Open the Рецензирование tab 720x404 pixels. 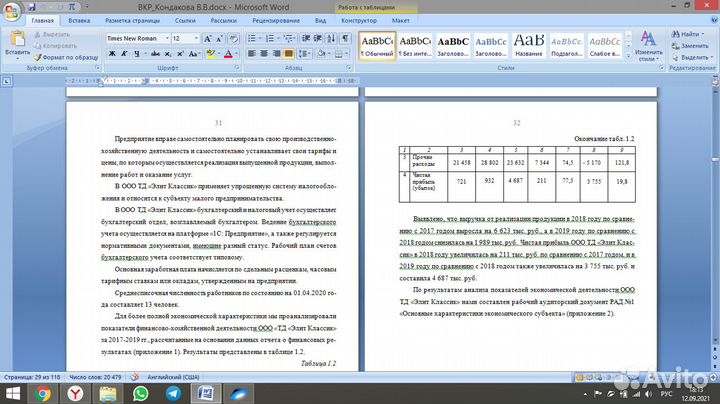(276, 19)
